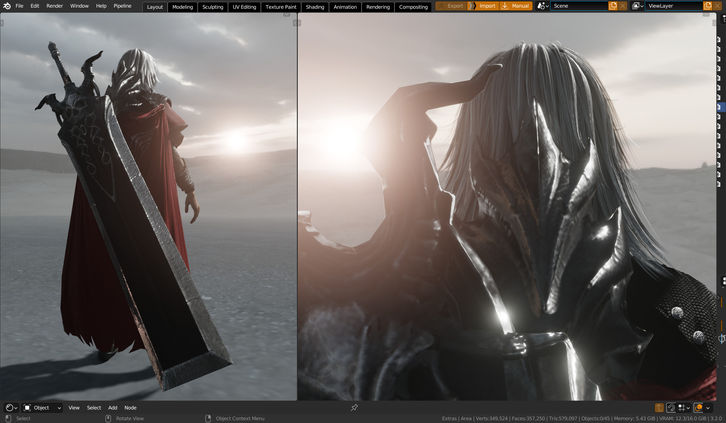
Task: Open the Node menu in node editor header
Action: (x=131, y=408)
